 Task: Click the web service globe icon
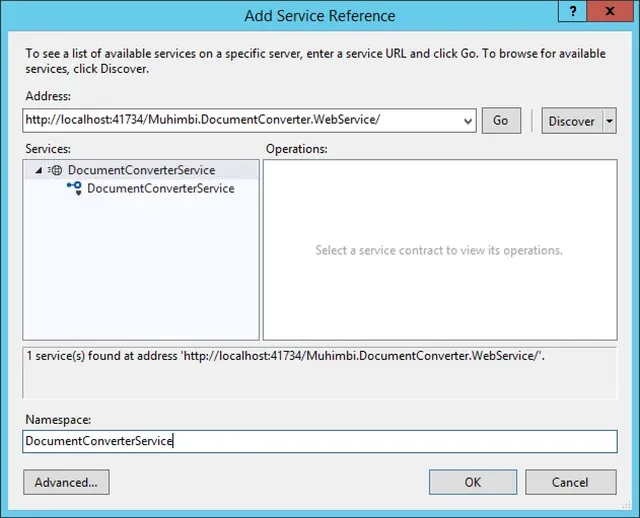coord(55,170)
